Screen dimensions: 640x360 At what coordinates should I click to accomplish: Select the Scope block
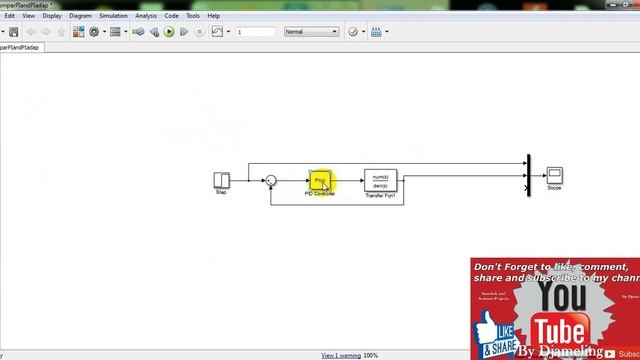(555, 176)
